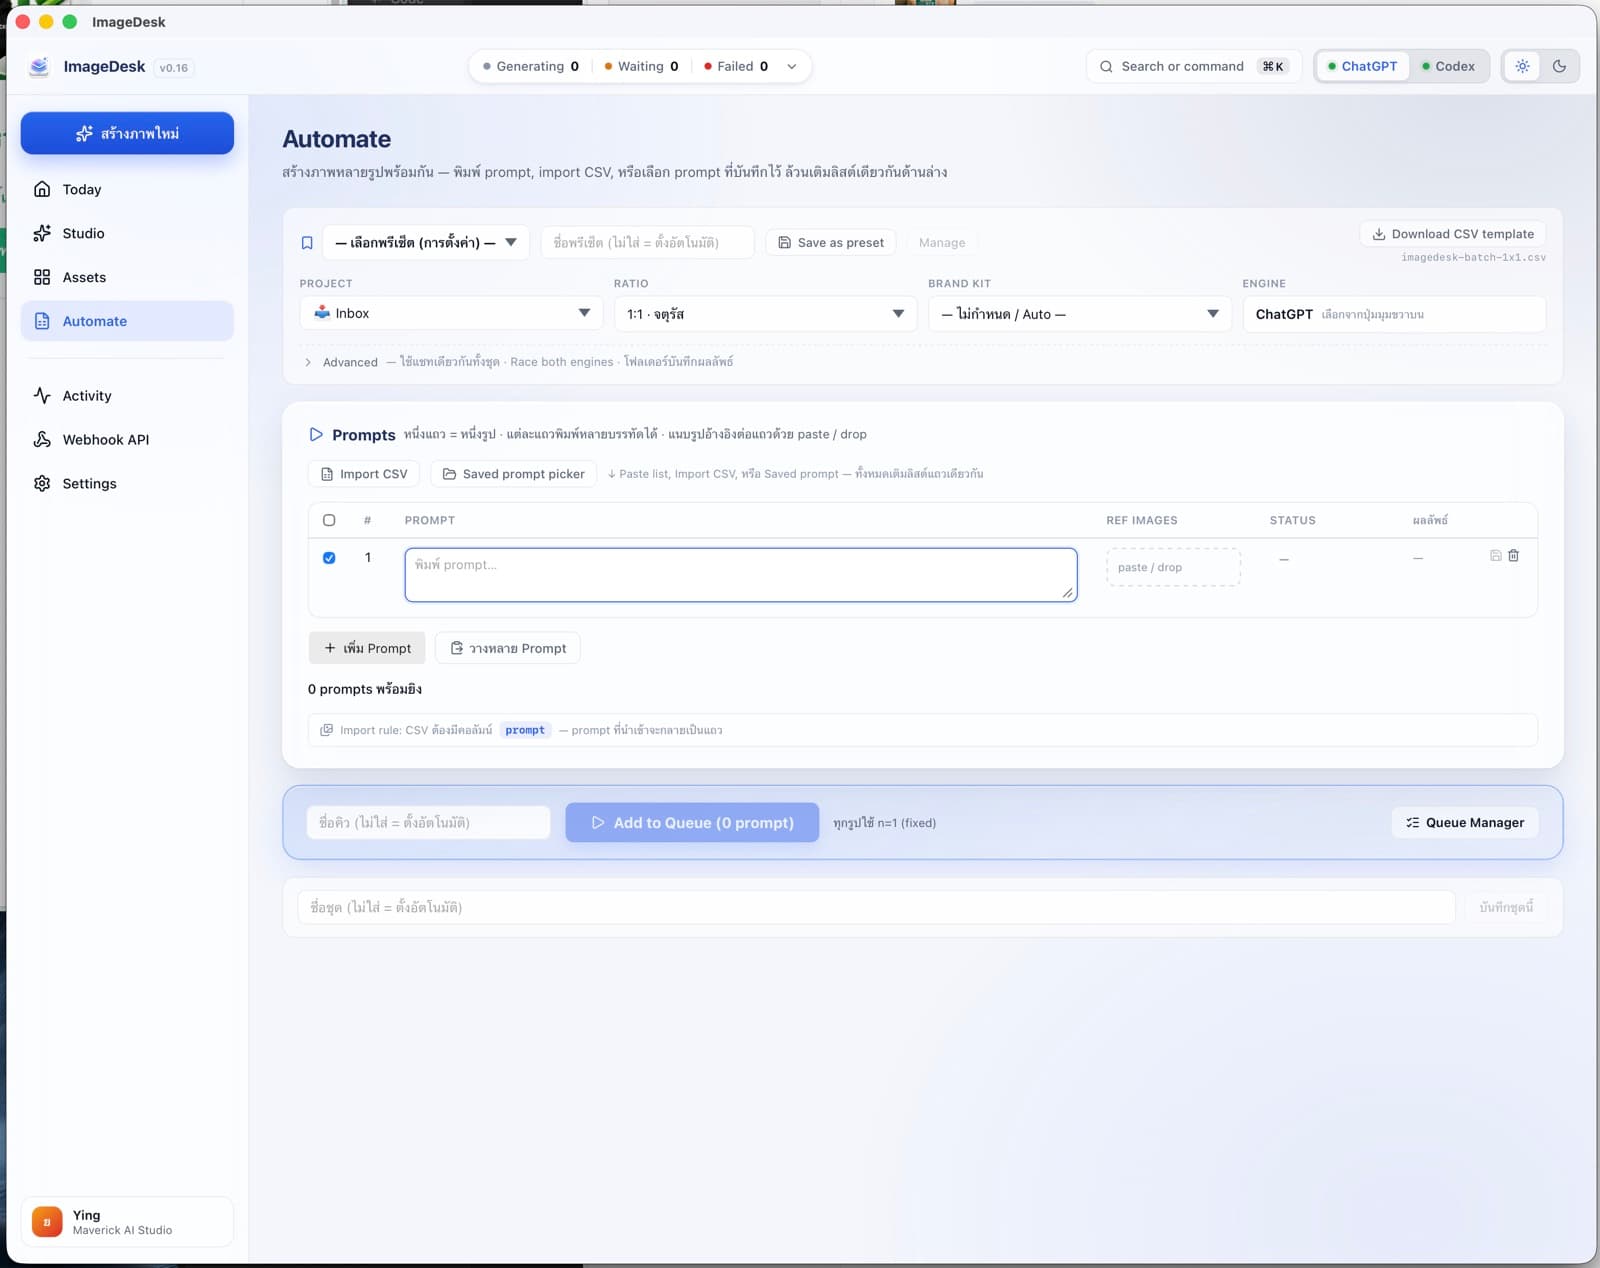Image resolution: width=1600 pixels, height=1268 pixels.
Task: Open the Saved prompt picker
Action: 514,474
